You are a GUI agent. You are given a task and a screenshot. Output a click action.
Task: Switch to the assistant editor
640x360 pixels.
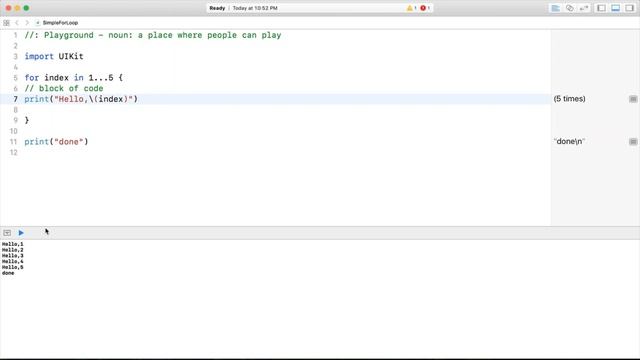click(570, 8)
